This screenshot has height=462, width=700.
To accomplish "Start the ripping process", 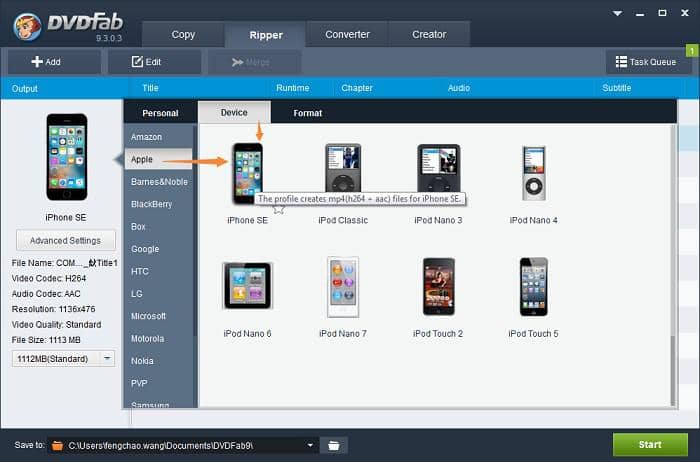I will pyautogui.click(x=650, y=445).
